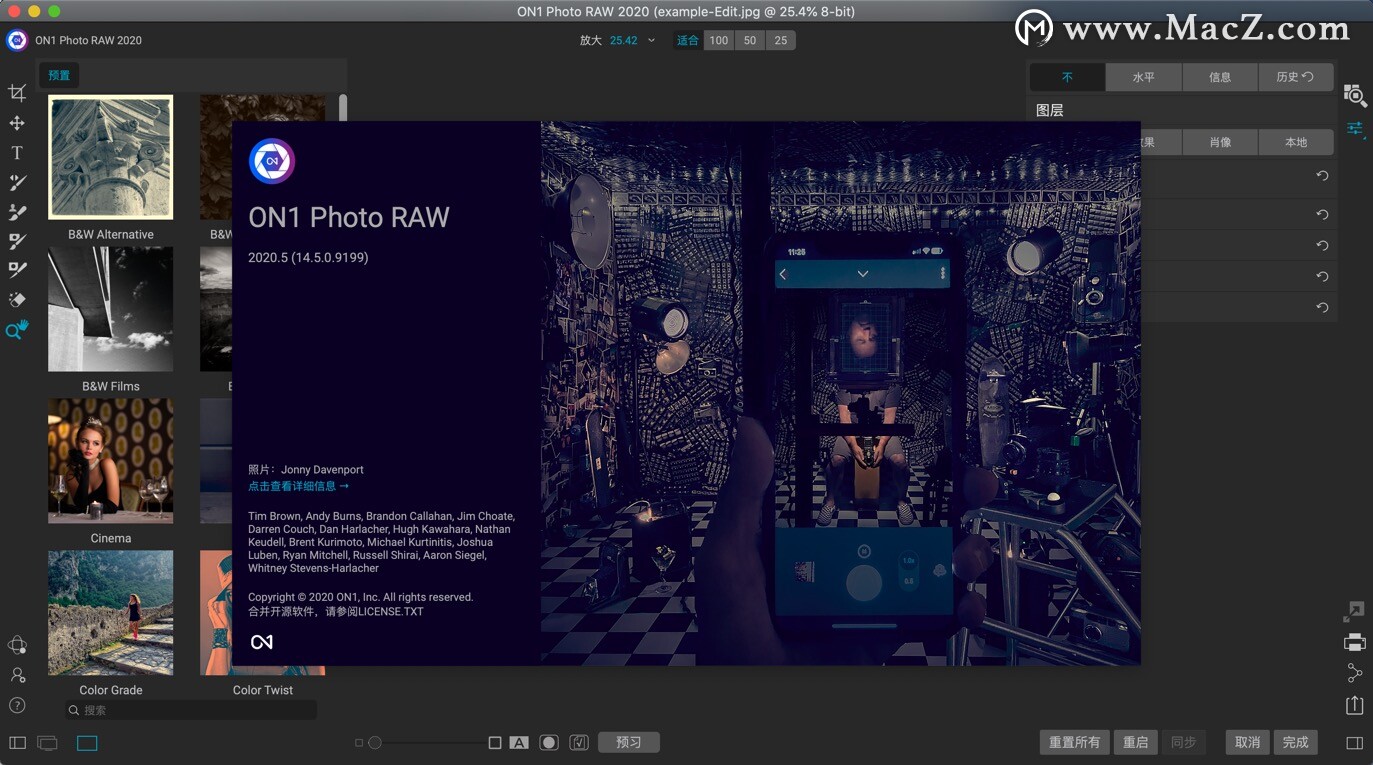Click the 搜索 preset search field
Screen dimensions: 1373x765
click(191, 710)
